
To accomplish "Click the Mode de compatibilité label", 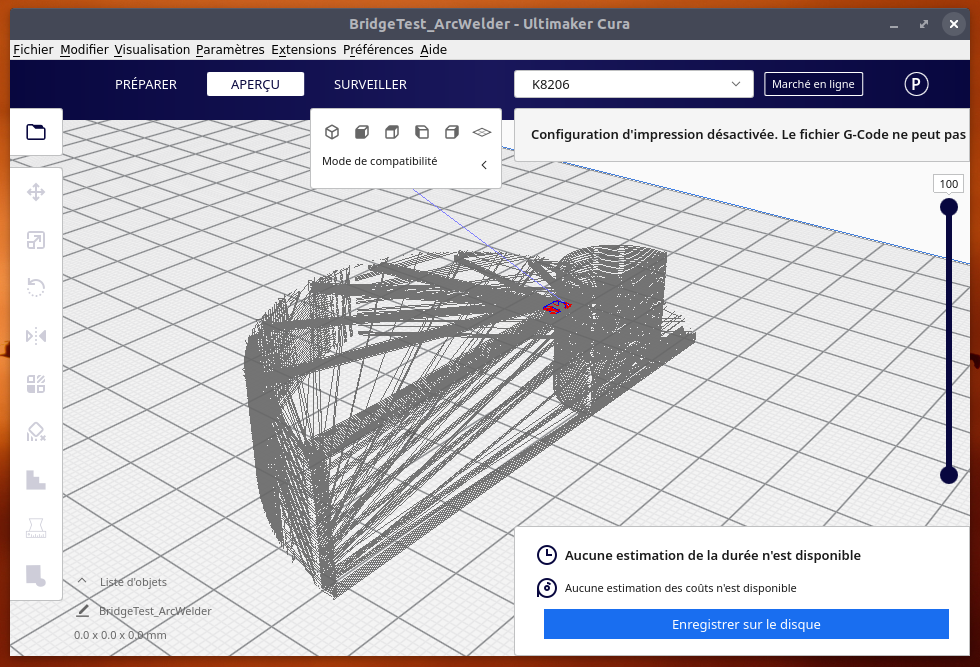I will (x=379, y=161).
